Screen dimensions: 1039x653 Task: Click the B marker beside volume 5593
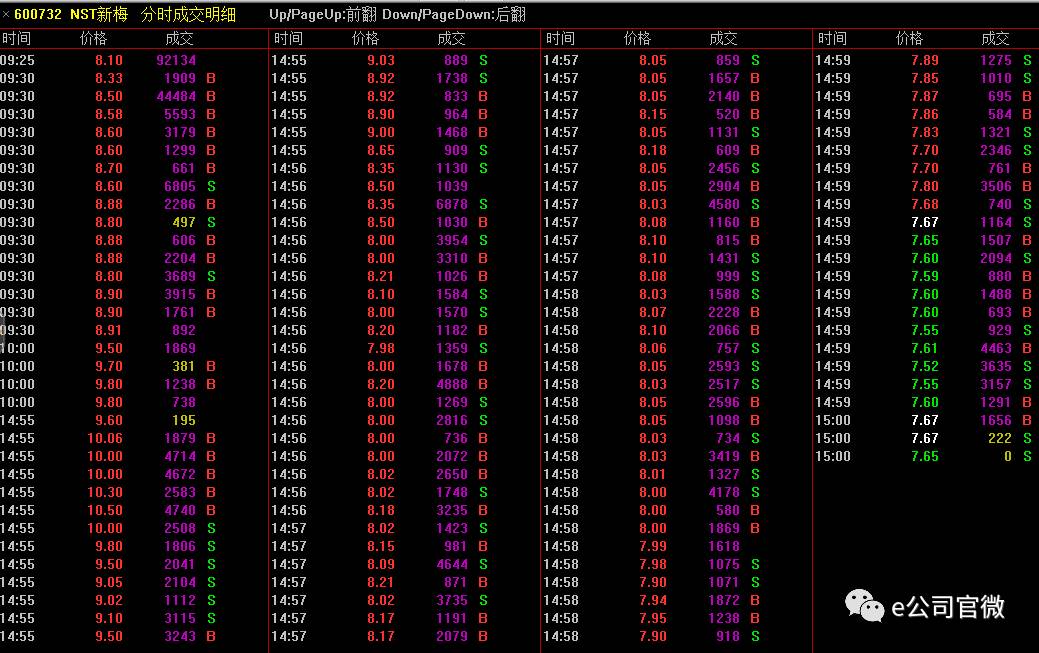(211, 114)
